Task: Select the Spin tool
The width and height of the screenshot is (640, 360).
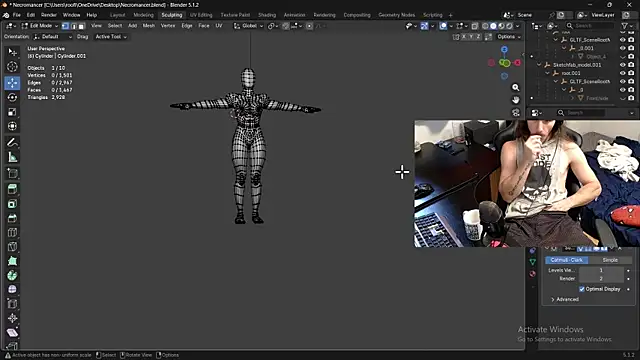Action: [x=12, y=275]
